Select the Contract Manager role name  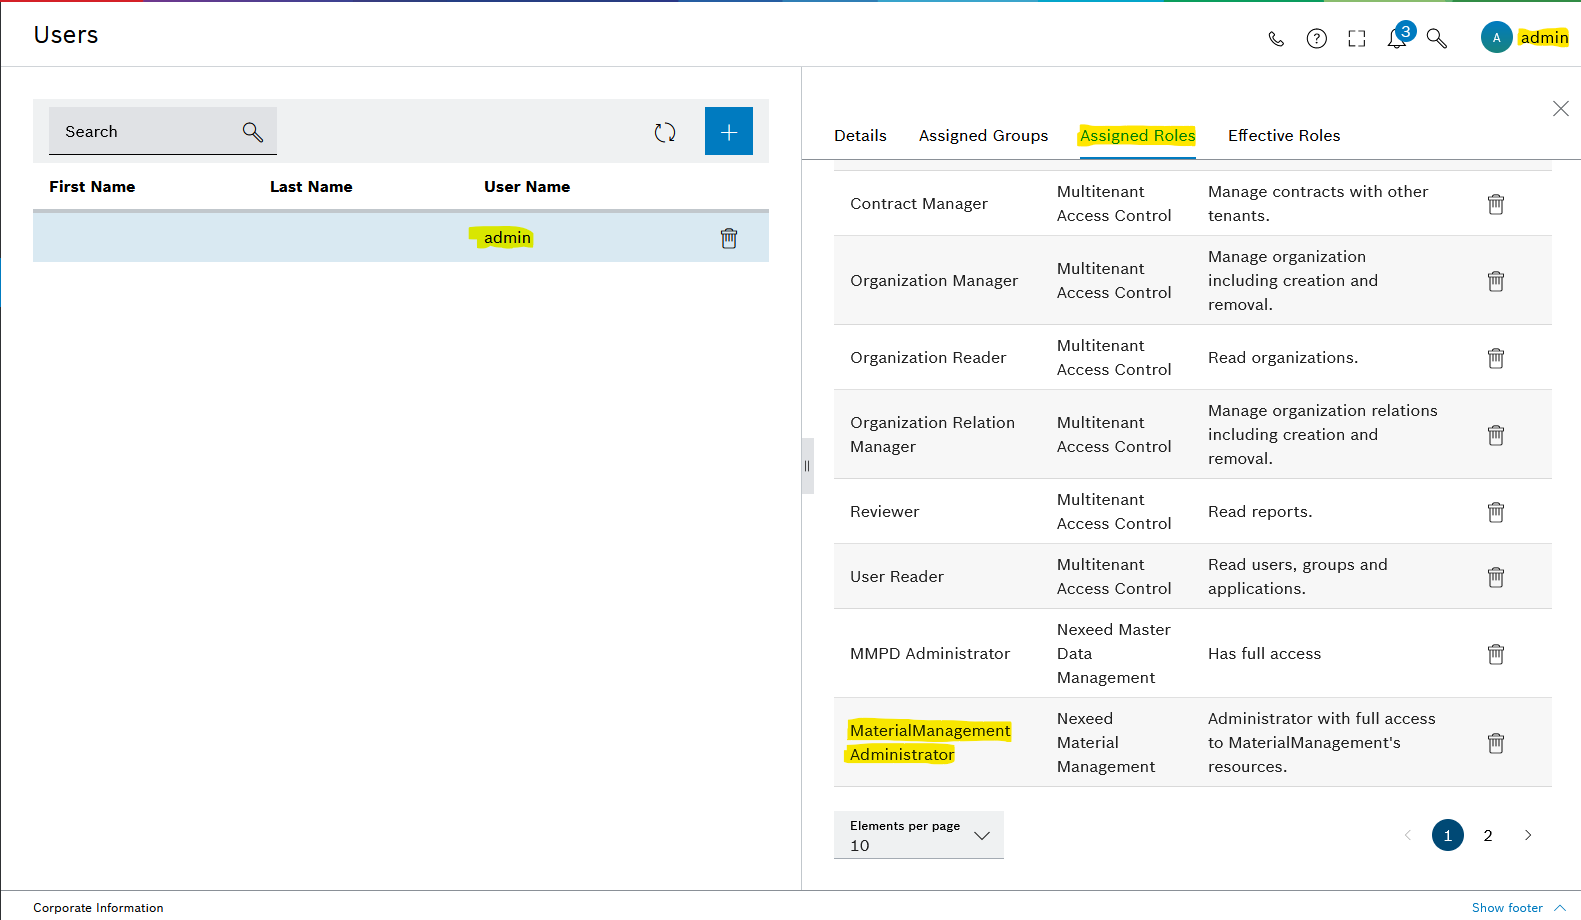pyautogui.click(x=919, y=204)
